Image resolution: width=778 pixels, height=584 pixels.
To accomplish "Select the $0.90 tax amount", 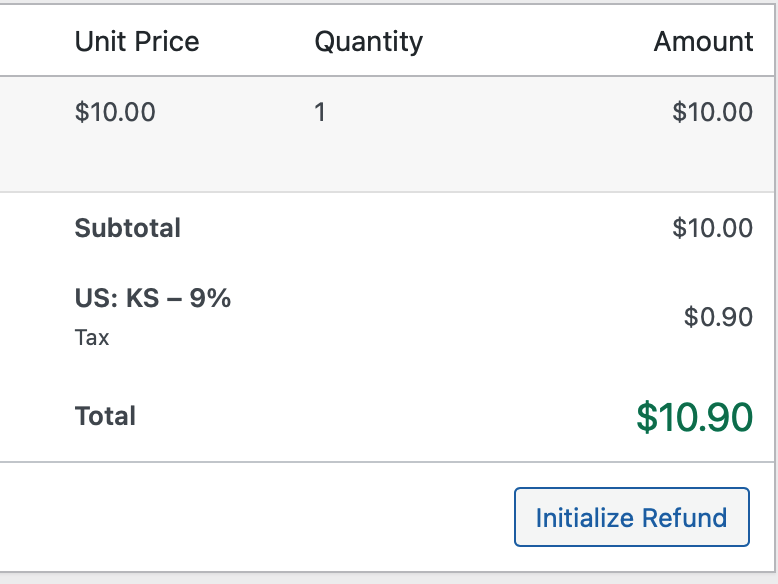I will (718, 317).
